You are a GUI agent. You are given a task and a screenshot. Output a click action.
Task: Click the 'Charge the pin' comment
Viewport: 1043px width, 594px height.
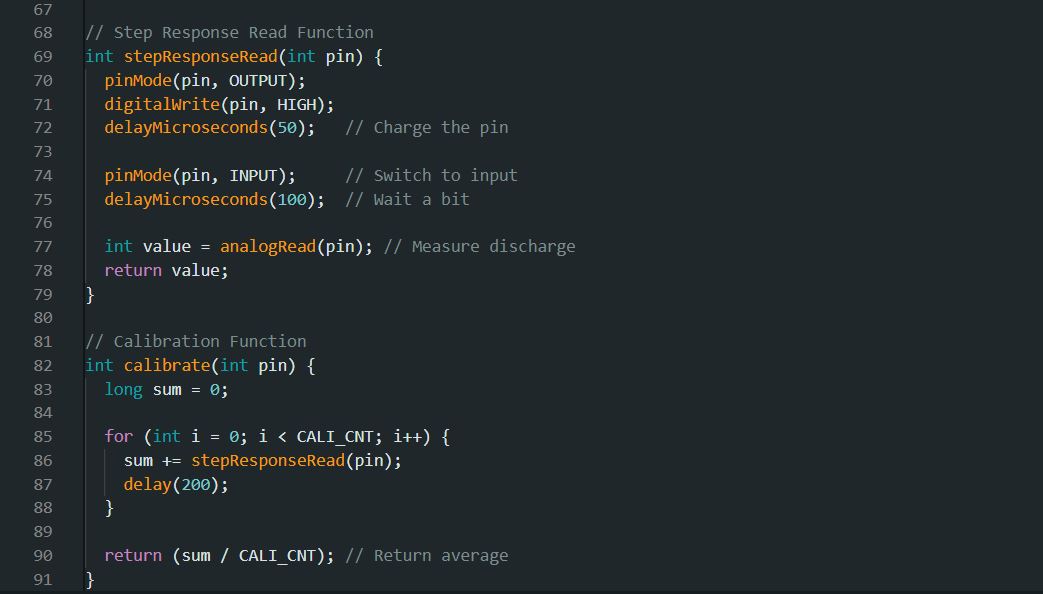tap(426, 128)
